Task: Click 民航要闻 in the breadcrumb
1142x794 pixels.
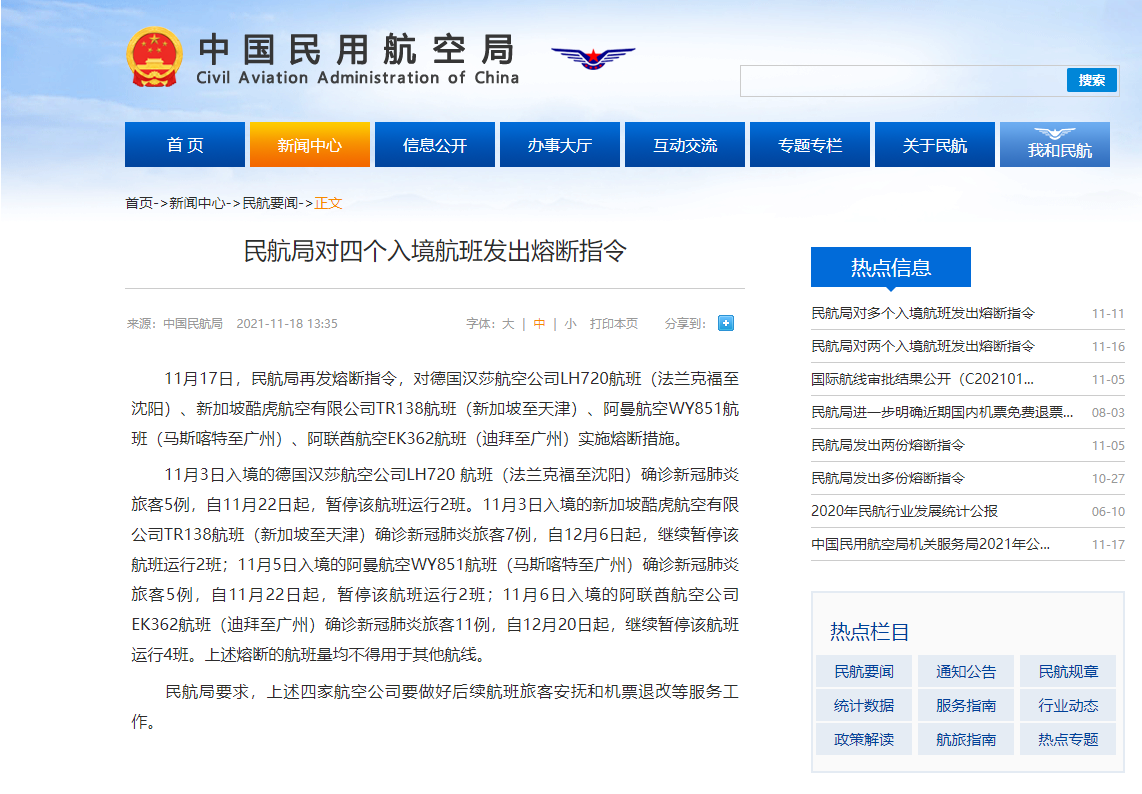Action: [x=270, y=203]
